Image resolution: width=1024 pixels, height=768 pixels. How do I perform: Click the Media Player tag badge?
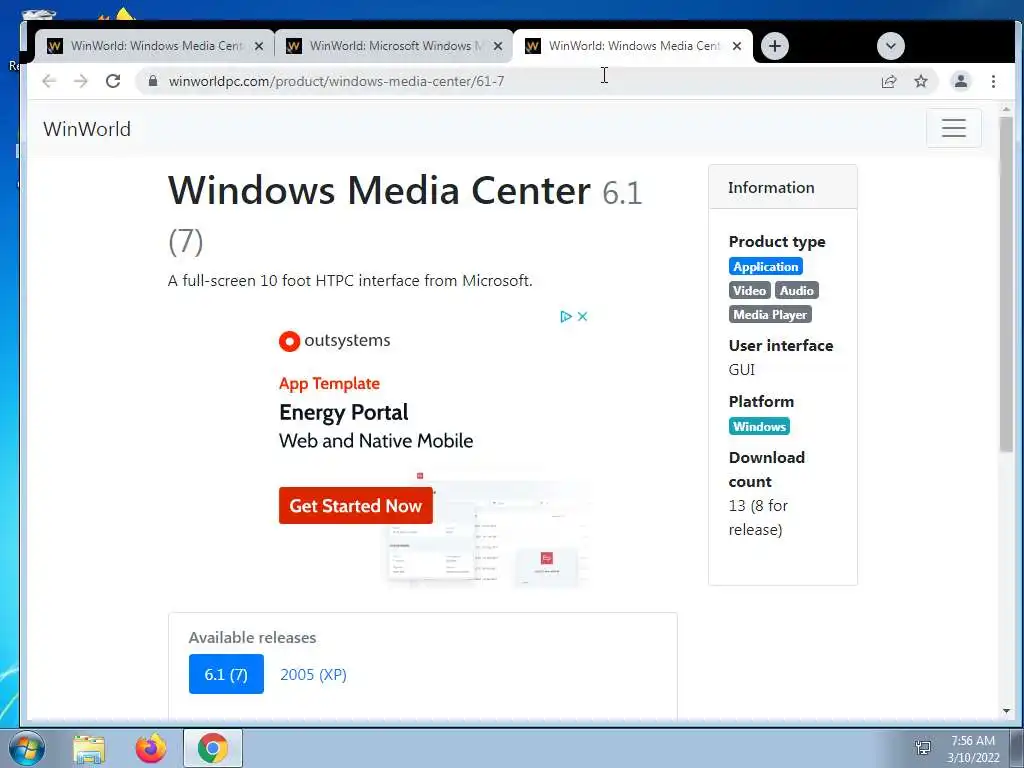(x=770, y=315)
